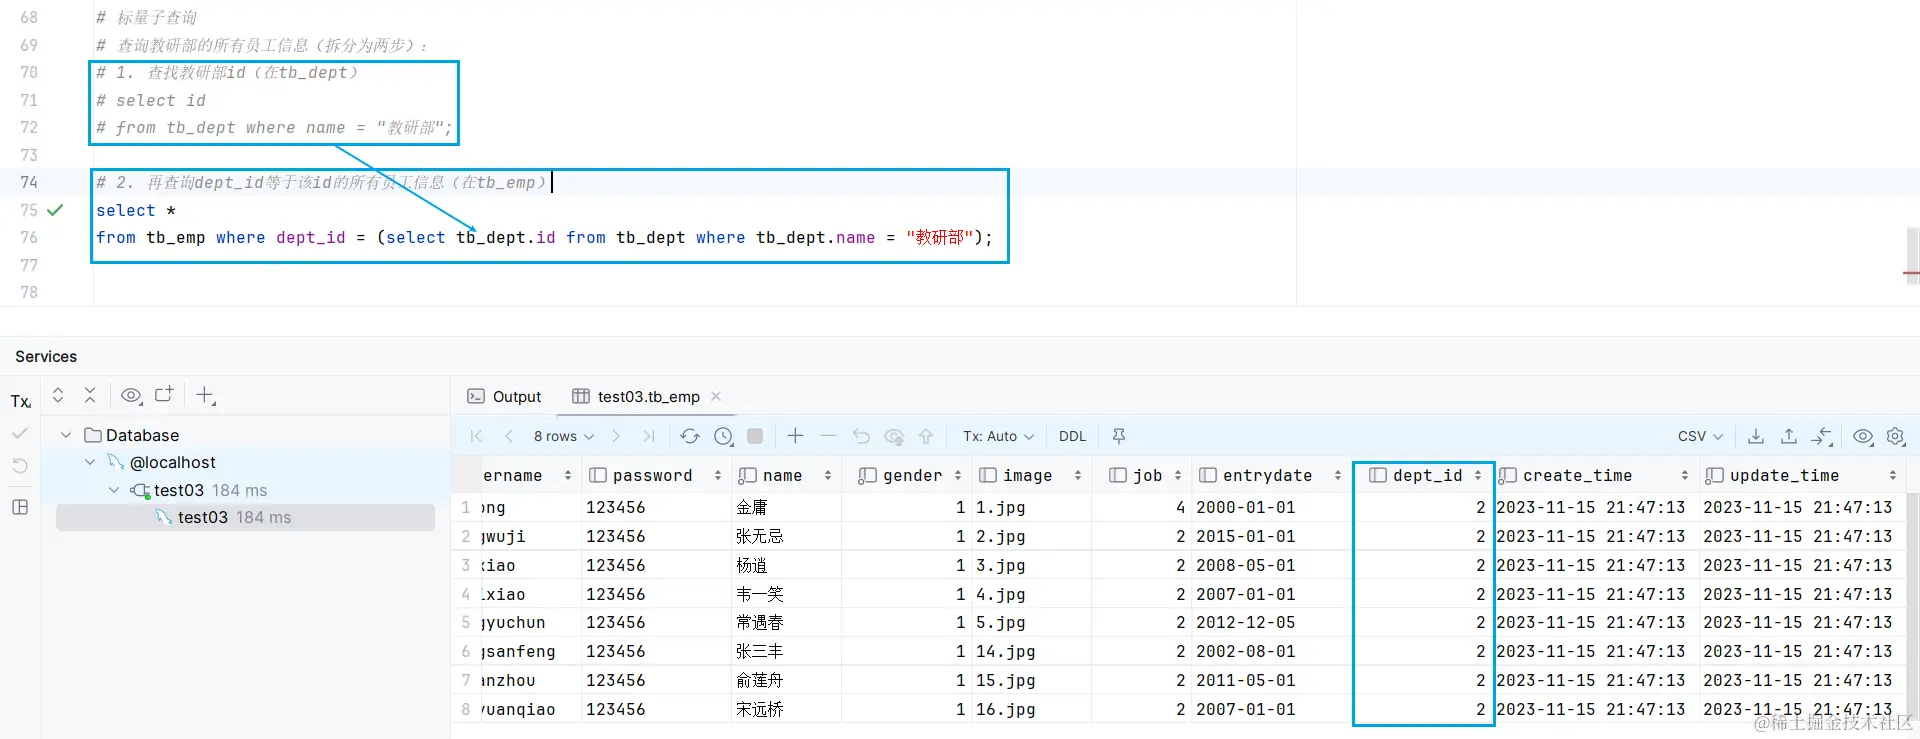Place cursor on editor line 76 SQL statement
Viewport: 1920px width, 739px height.
point(544,237)
